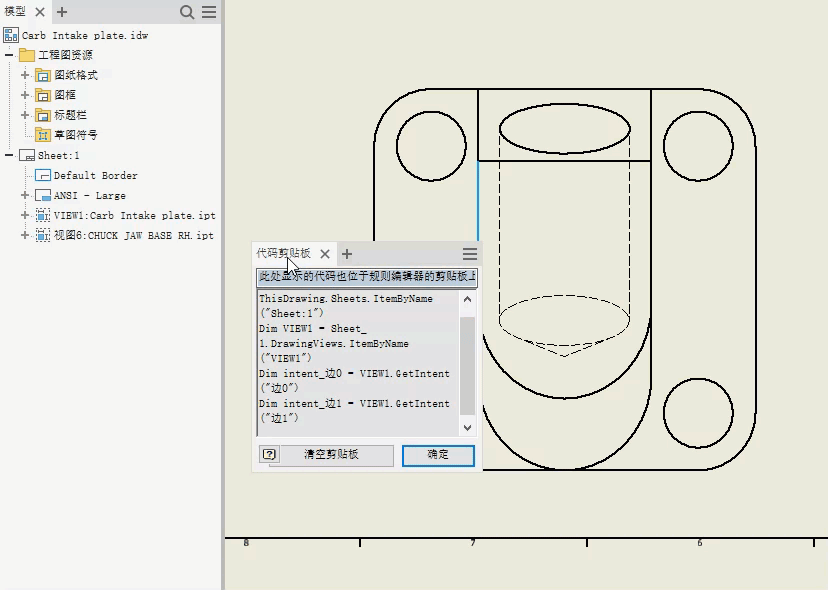Open the model browser hamburger menu
This screenshot has height=590, width=828.
coord(209,12)
